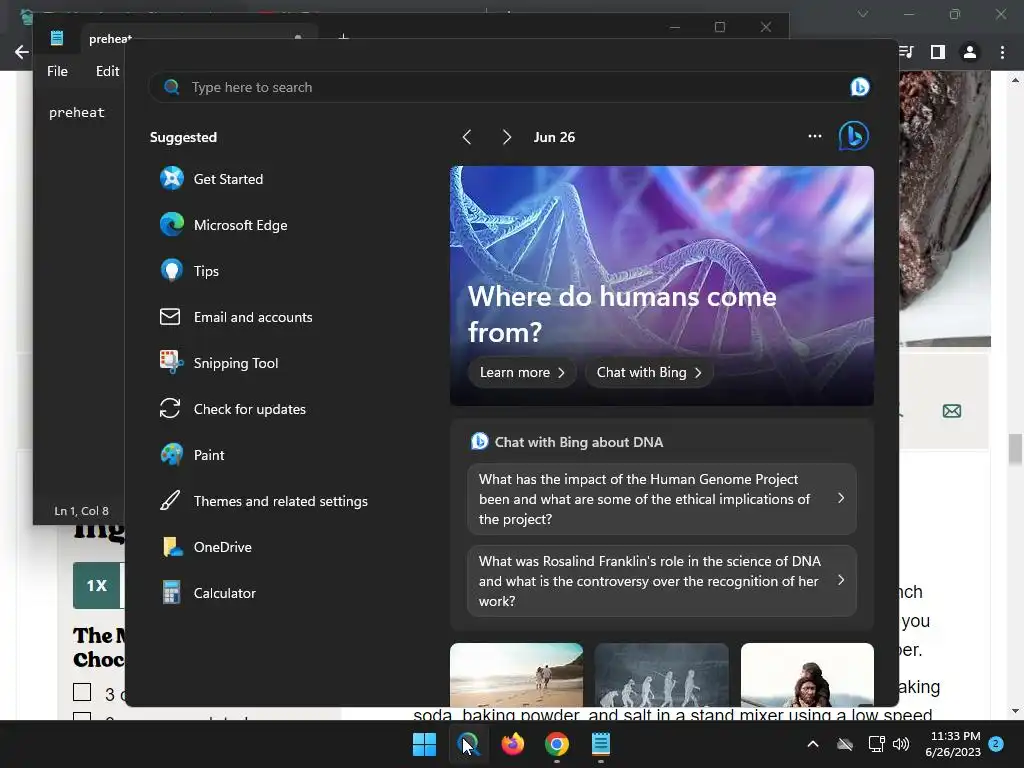Select 1X recipe scale button

click(97, 585)
